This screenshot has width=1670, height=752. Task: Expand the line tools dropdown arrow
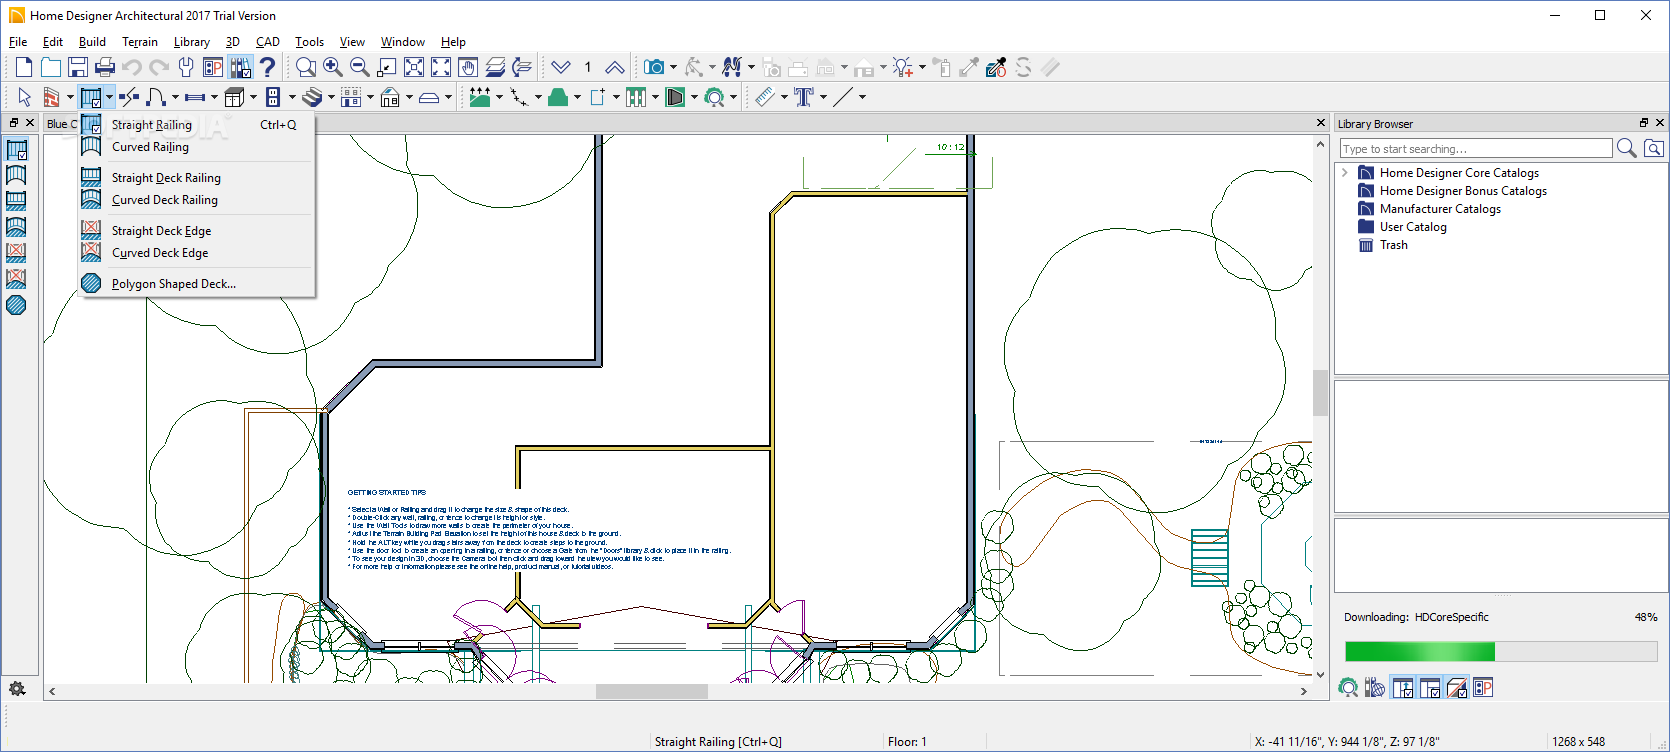[862, 97]
